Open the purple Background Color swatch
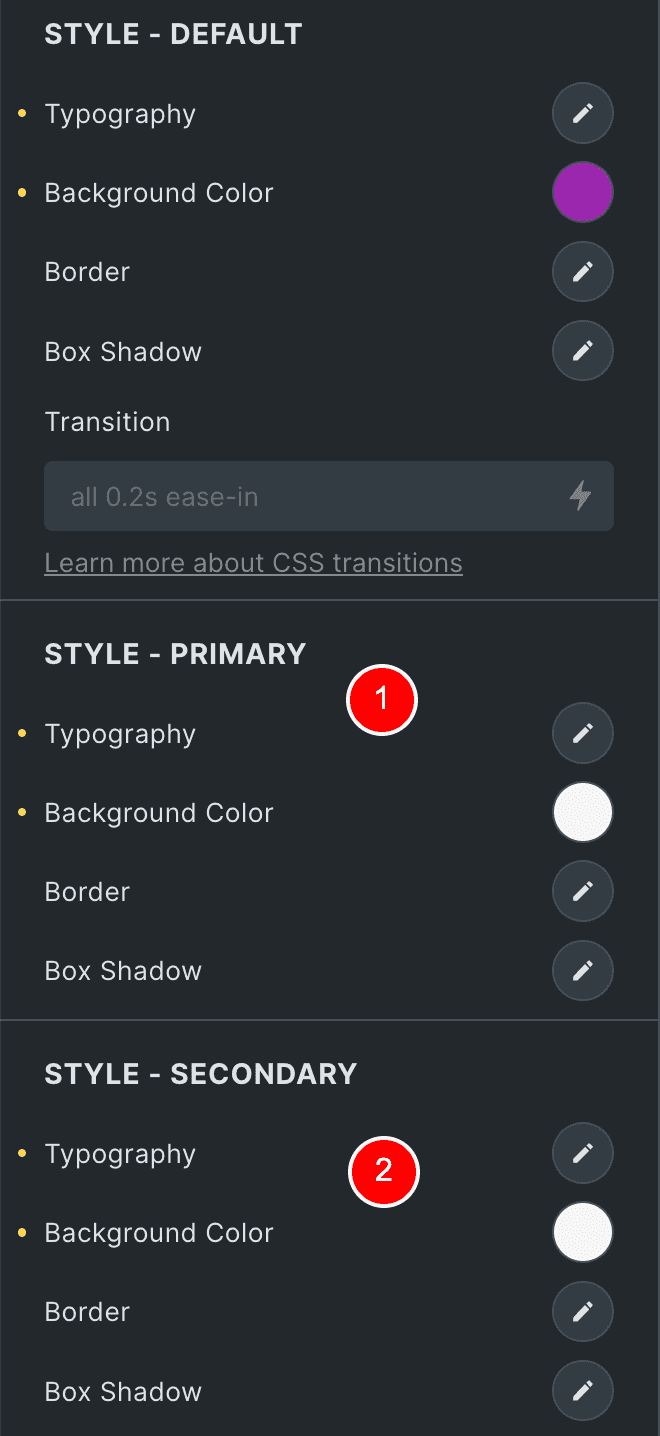The height and width of the screenshot is (1436, 660). pos(583,193)
